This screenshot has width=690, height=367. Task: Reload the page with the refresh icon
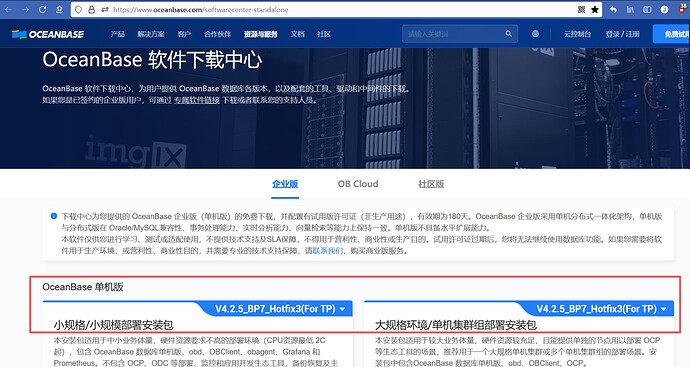[42, 9]
